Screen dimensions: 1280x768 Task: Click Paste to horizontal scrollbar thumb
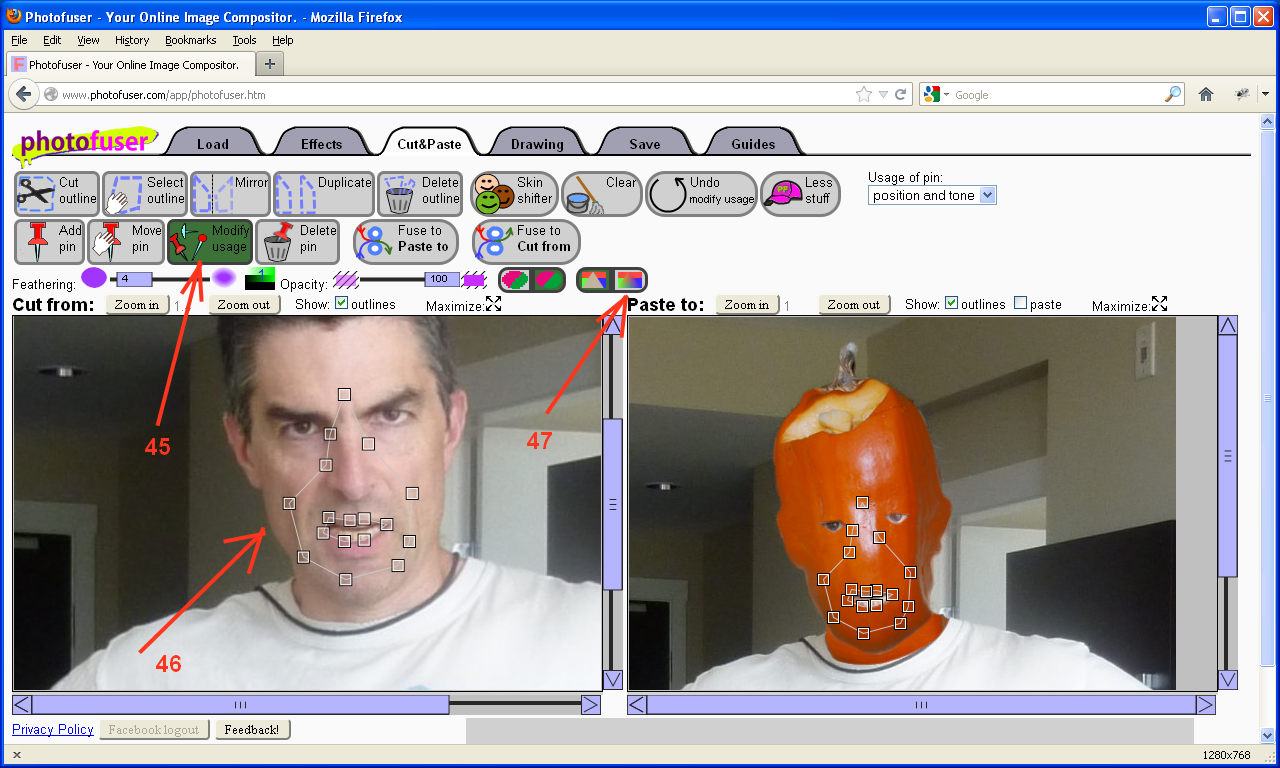921,704
